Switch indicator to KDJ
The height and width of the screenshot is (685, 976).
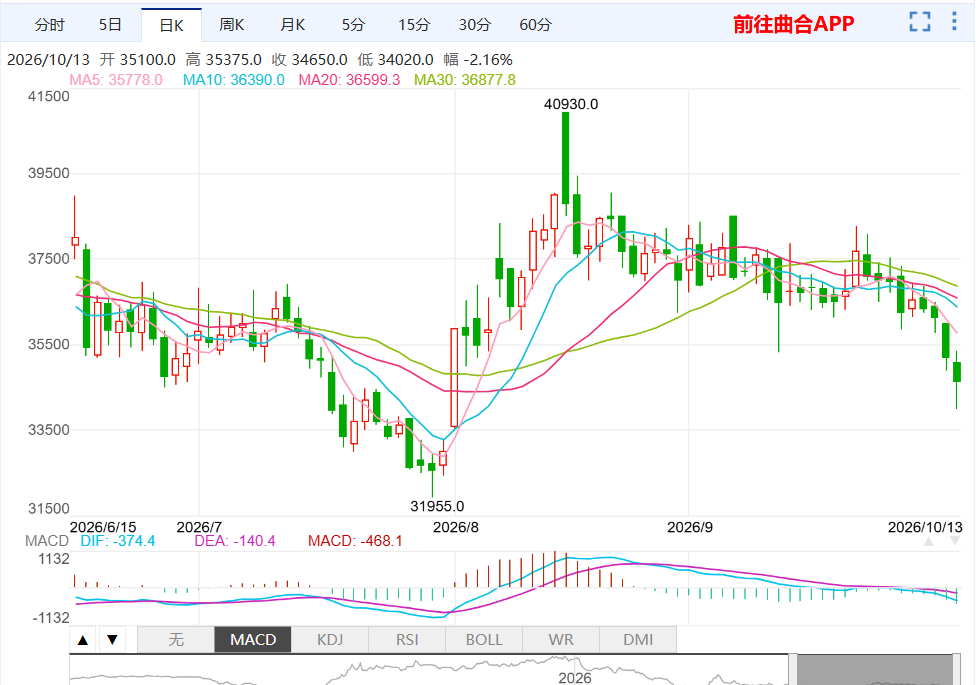pyautogui.click(x=330, y=640)
